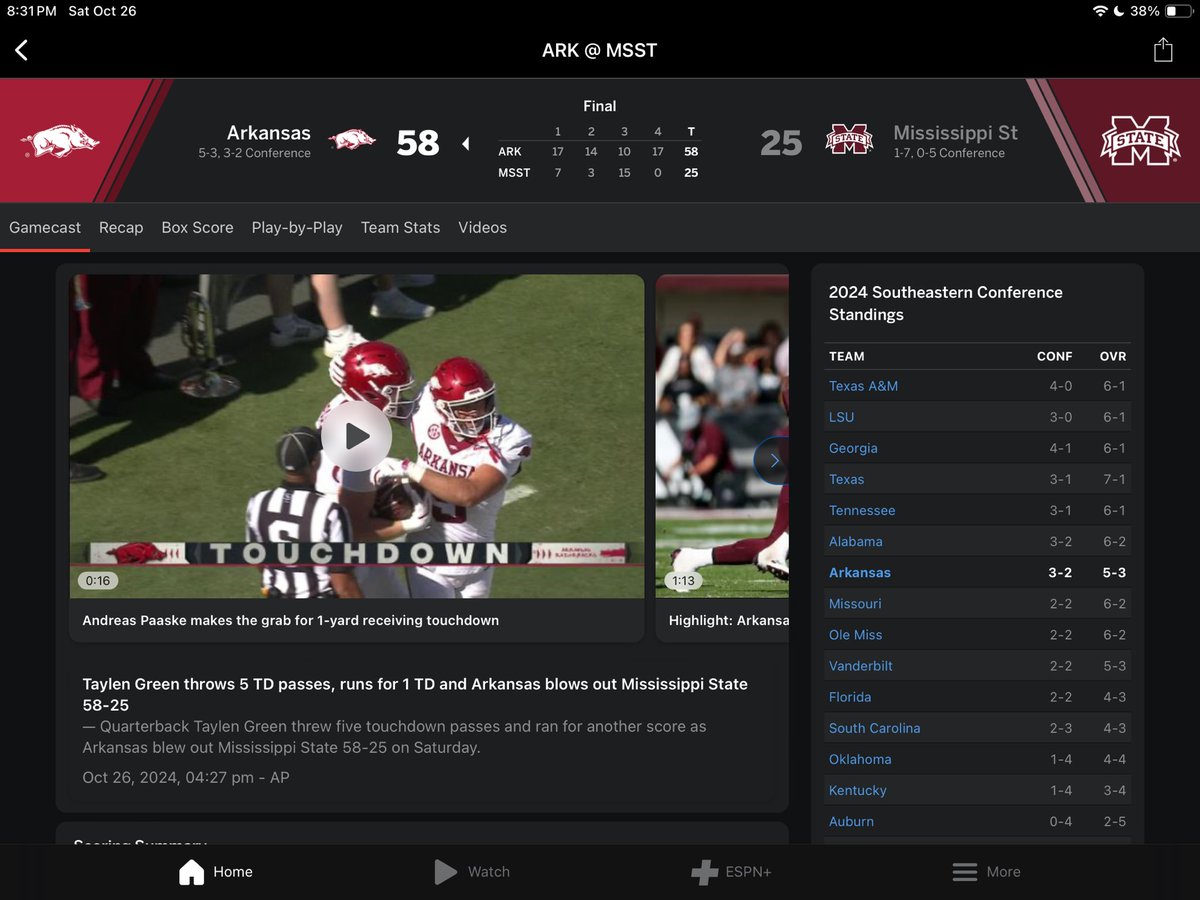Open the share icon
1200x900 pixels.
(x=1163, y=50)
